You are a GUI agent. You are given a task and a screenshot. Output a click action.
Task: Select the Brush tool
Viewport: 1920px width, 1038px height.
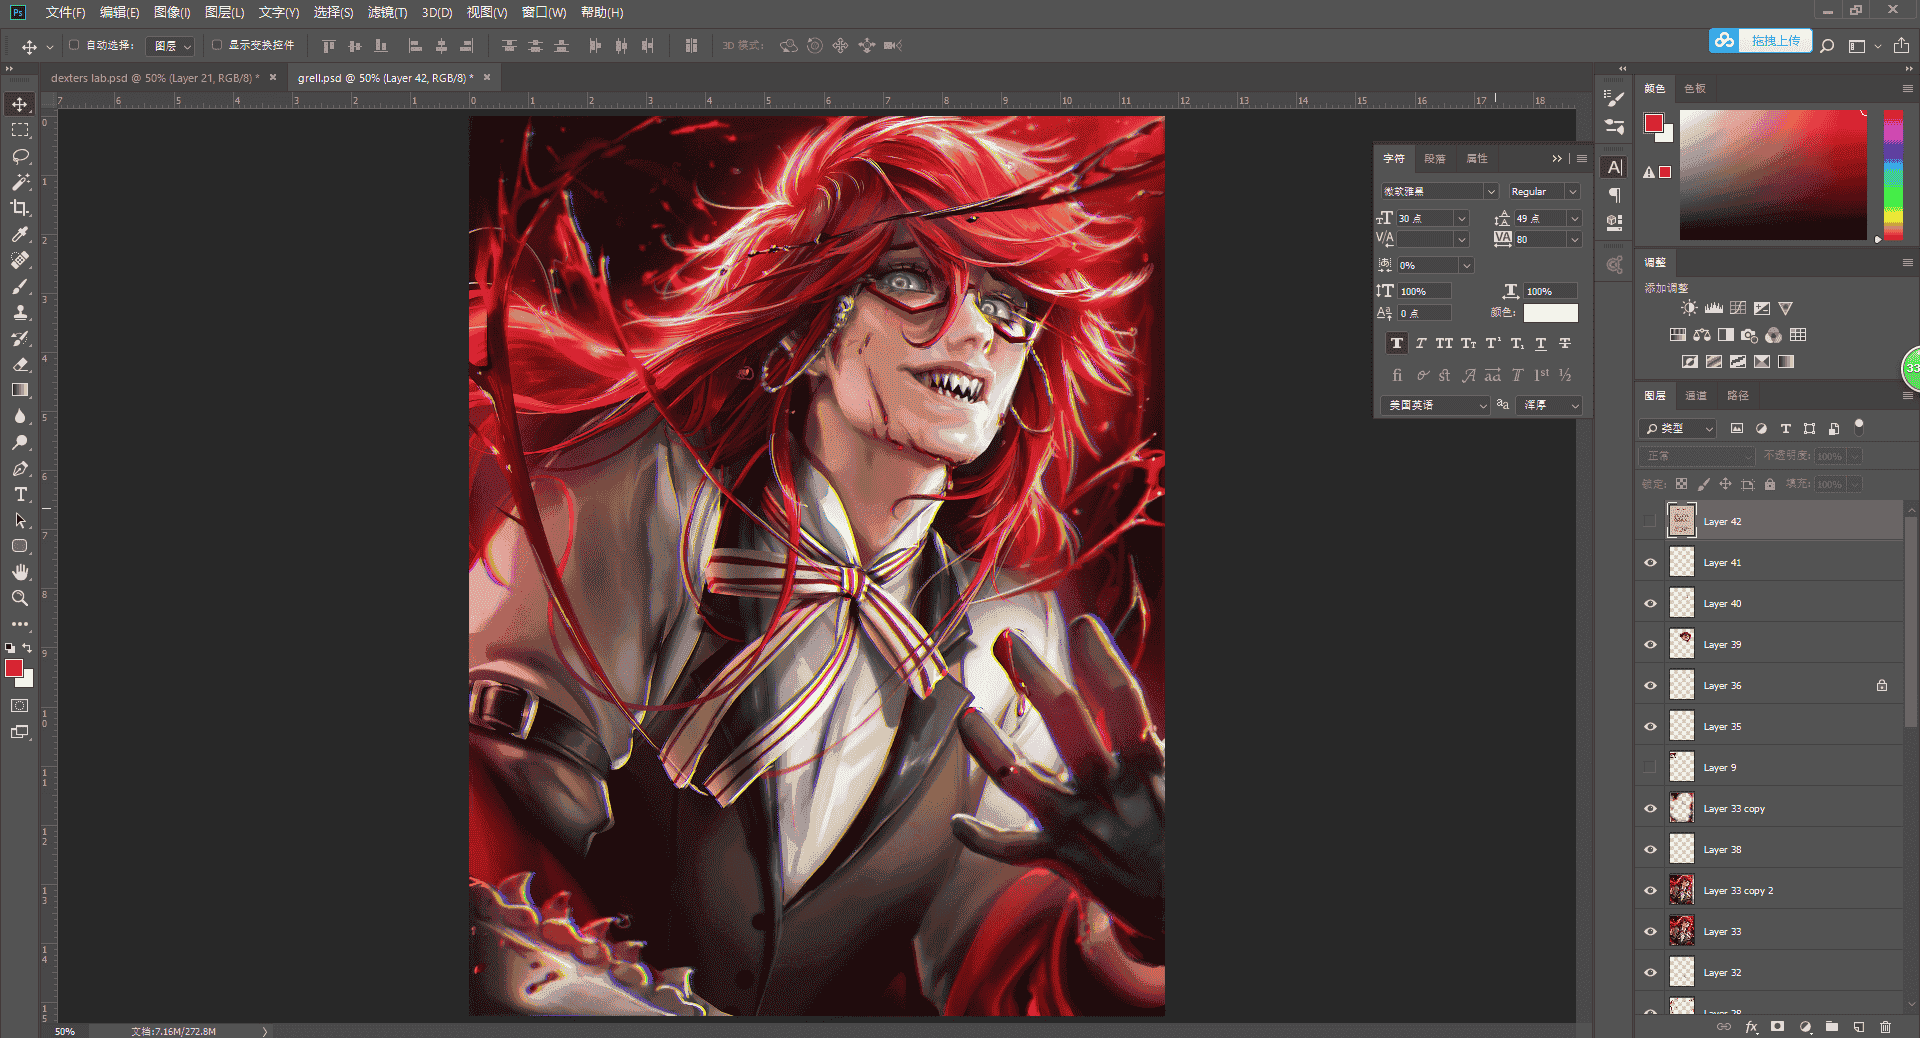20,286
